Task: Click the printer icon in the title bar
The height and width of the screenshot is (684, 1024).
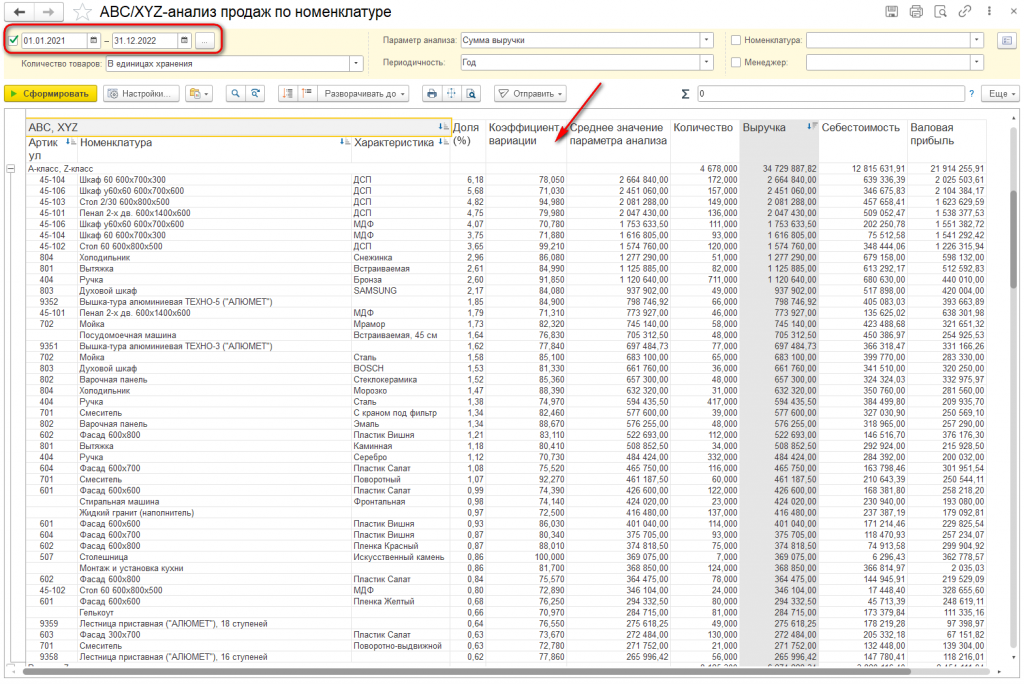Action: click(916, 12)
